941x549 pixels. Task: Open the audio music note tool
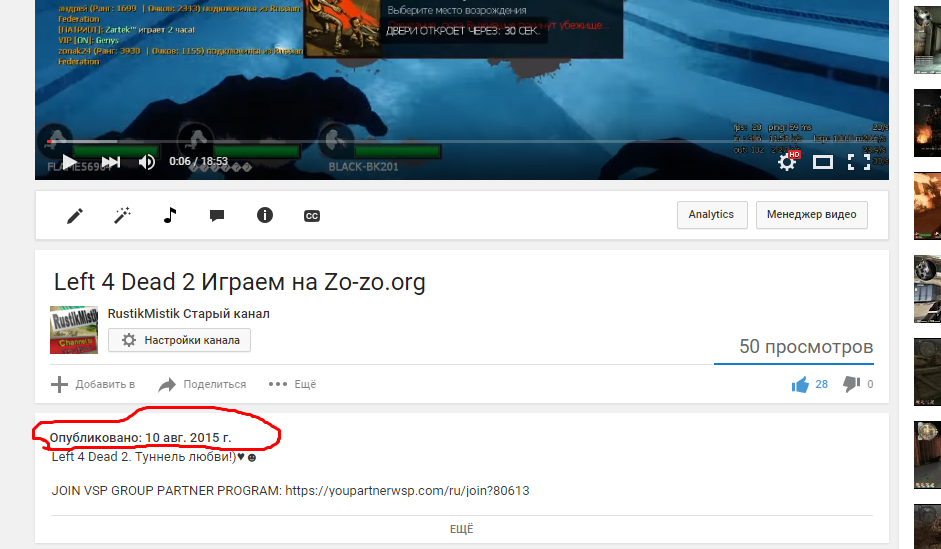tap(170, 215)
